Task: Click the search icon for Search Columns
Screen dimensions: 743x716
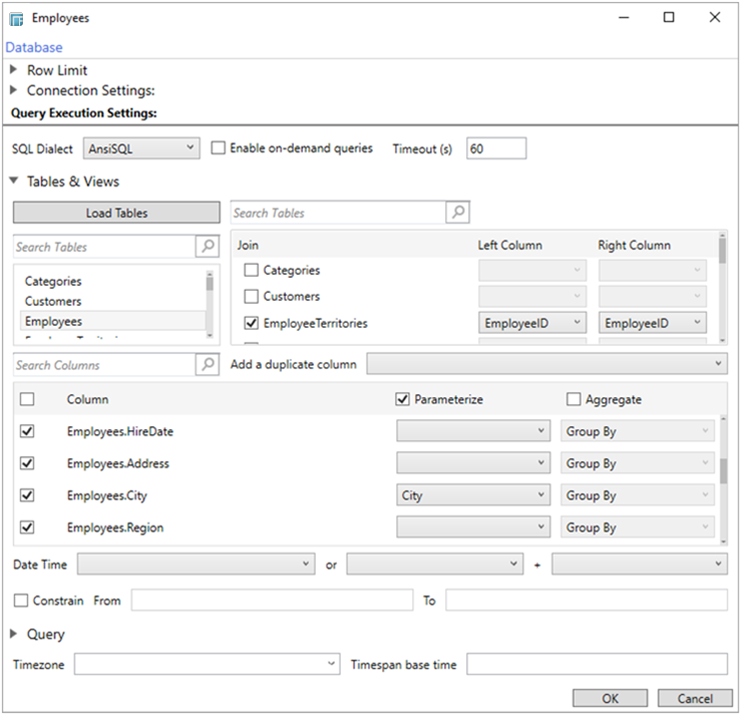Action: click(207, 365)
